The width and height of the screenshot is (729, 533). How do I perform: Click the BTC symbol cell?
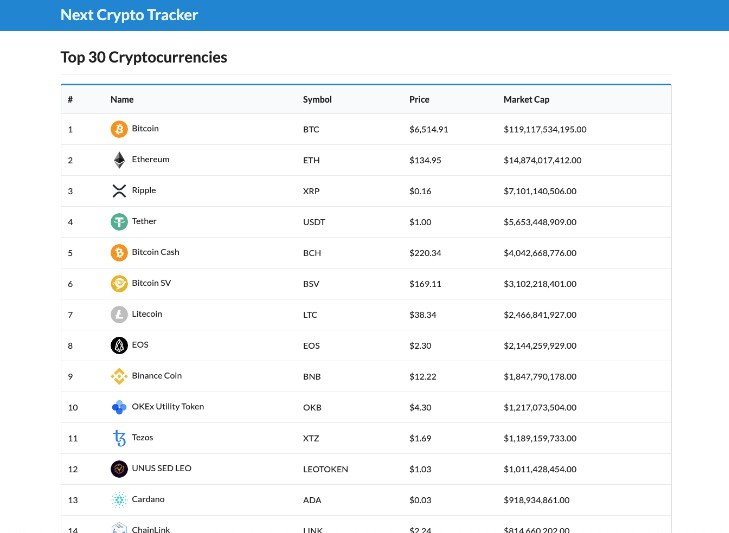tap(311, 129)
